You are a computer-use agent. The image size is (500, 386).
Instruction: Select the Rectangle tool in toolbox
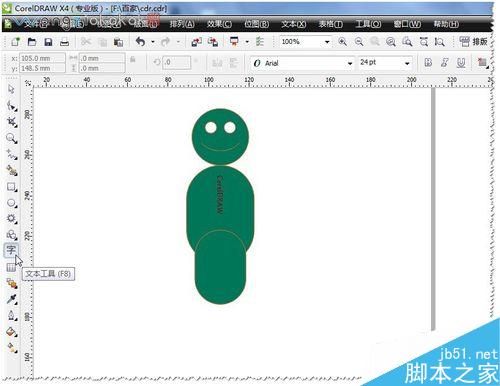[12, 187]
